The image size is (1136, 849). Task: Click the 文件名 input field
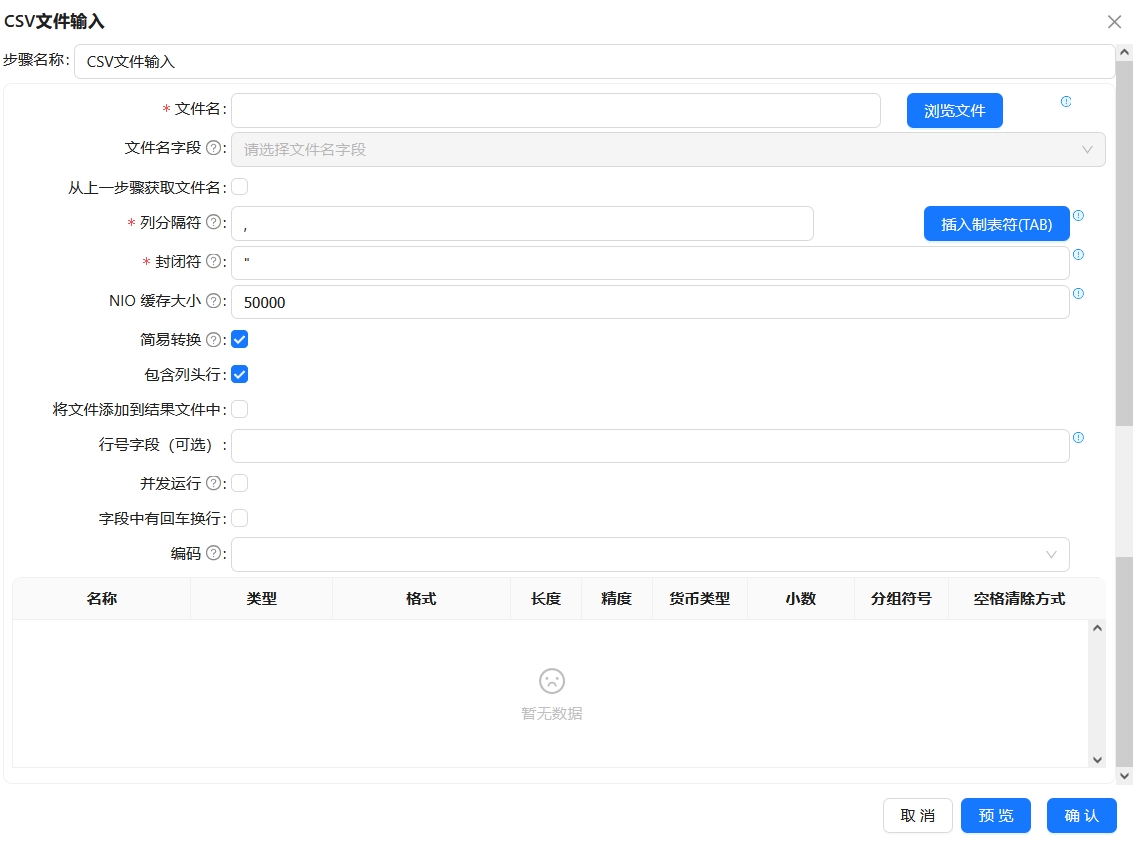tap(555, 111)
